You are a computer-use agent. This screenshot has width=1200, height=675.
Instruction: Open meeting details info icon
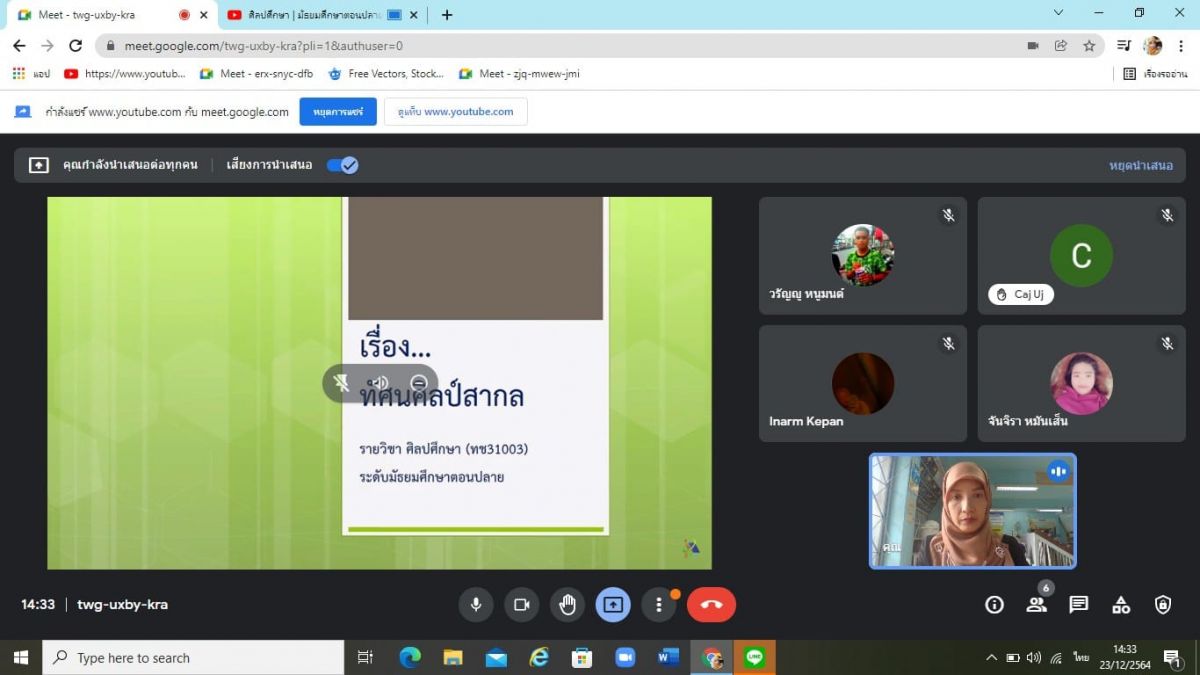[994, 604]
